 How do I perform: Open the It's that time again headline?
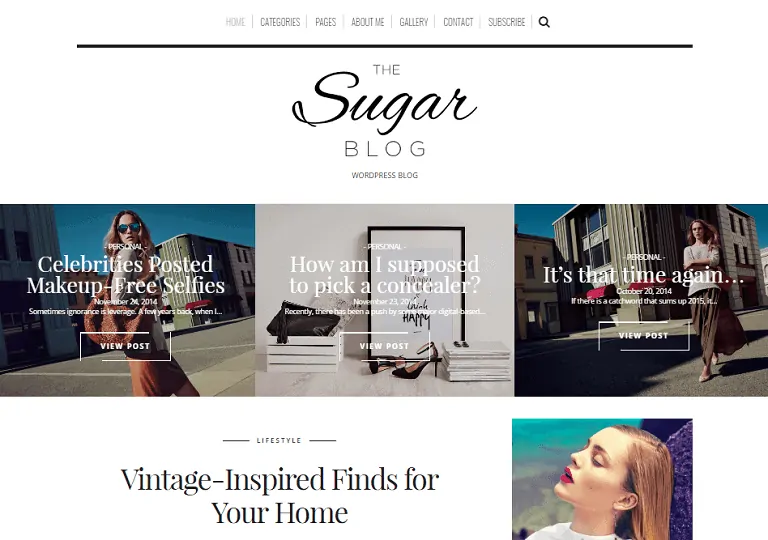pos(644,275)
